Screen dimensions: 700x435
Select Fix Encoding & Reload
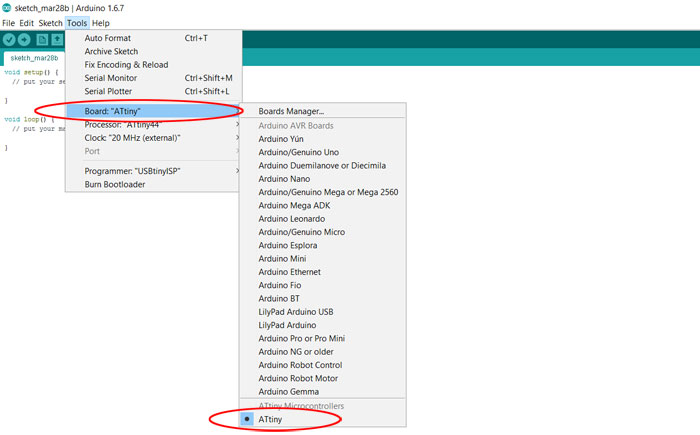pyautogui.click(x=154, y=65)
